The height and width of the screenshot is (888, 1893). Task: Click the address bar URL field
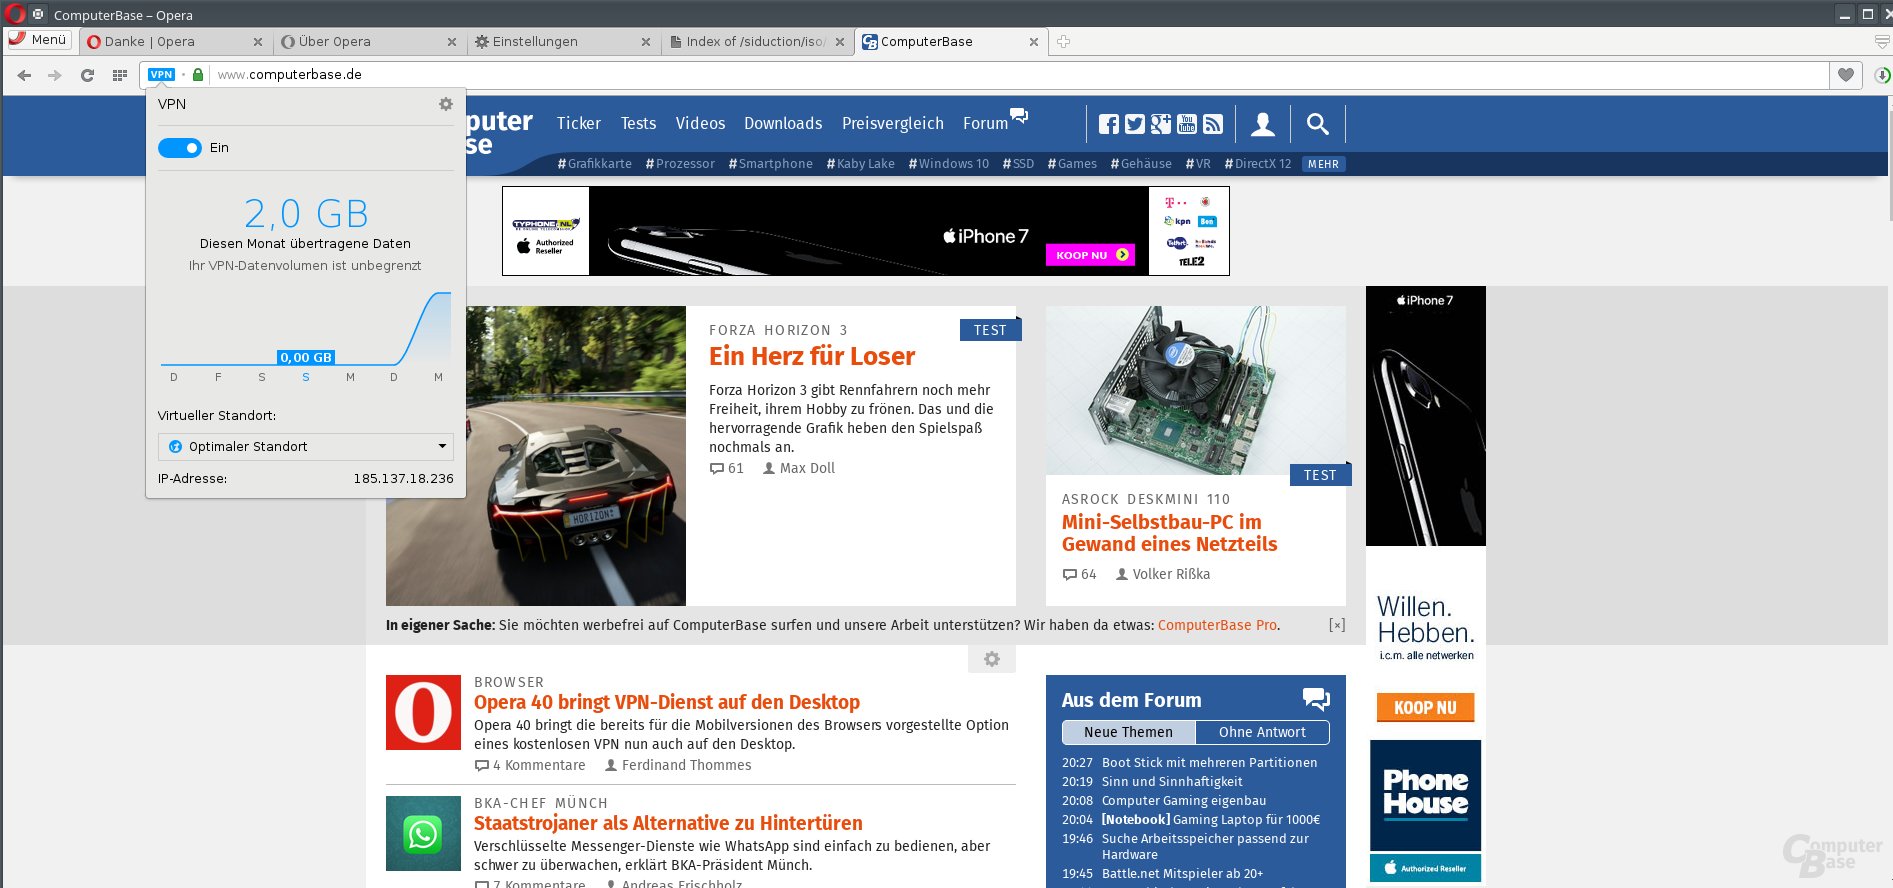[1020, 75]
